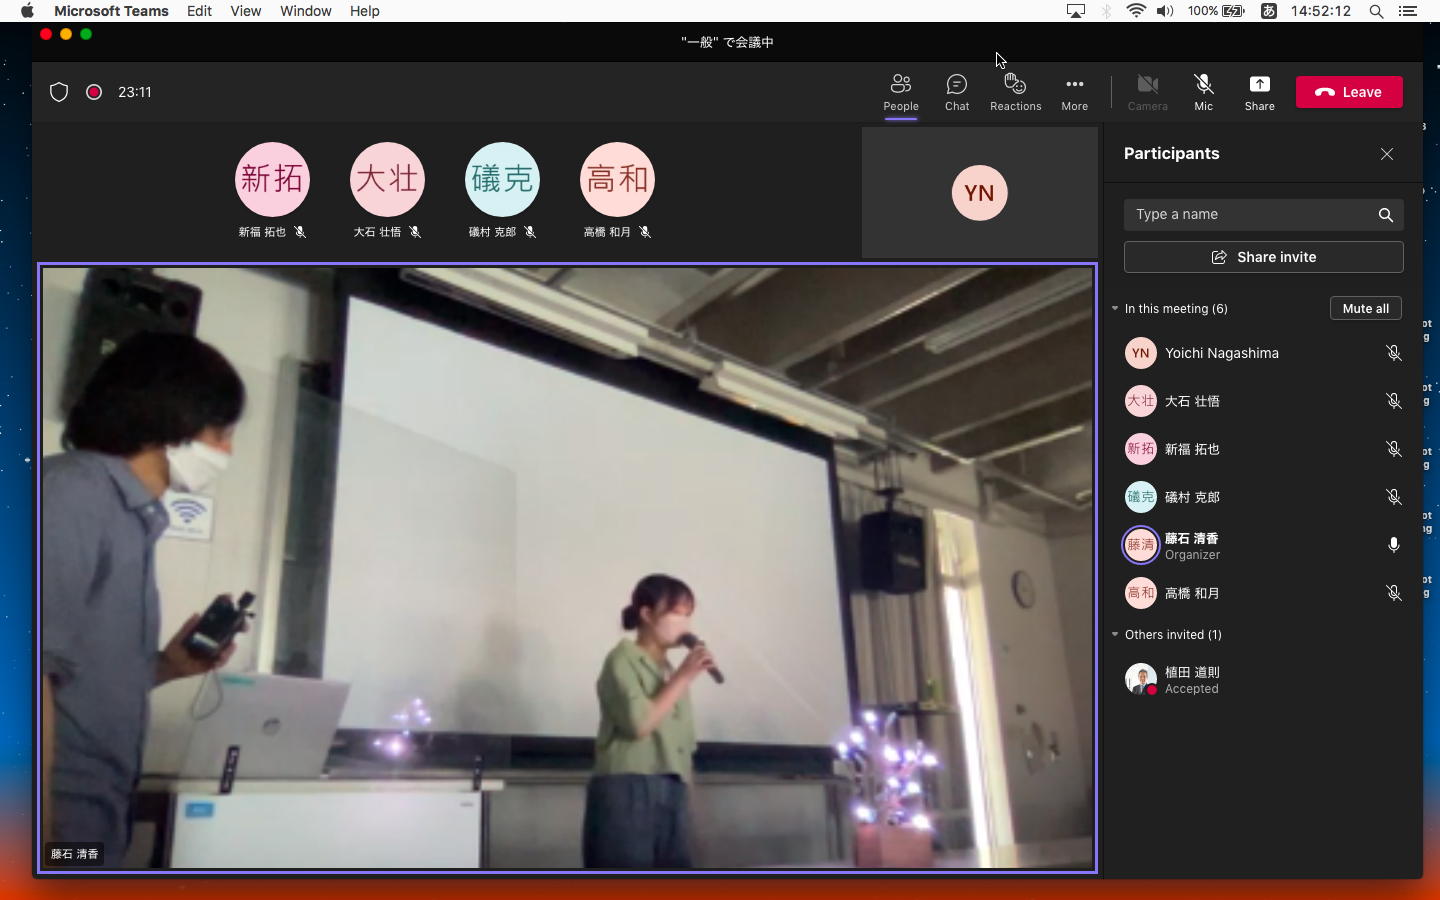Click the red Leave button
Screen dimensions: 1440x900
[1349, 92]
